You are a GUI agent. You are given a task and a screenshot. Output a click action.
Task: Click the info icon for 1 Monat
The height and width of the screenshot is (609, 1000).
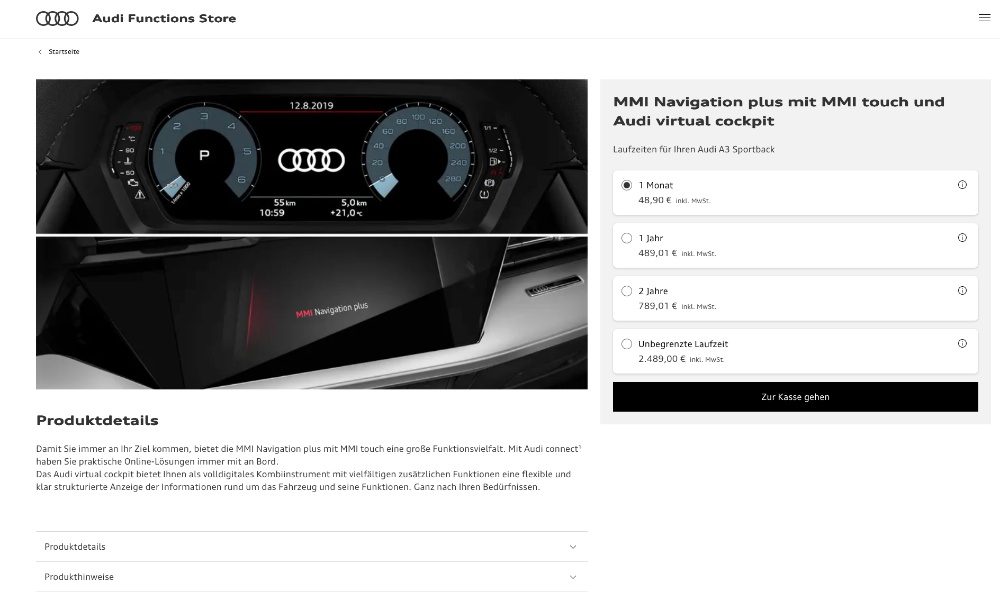[x=962, y=185]
